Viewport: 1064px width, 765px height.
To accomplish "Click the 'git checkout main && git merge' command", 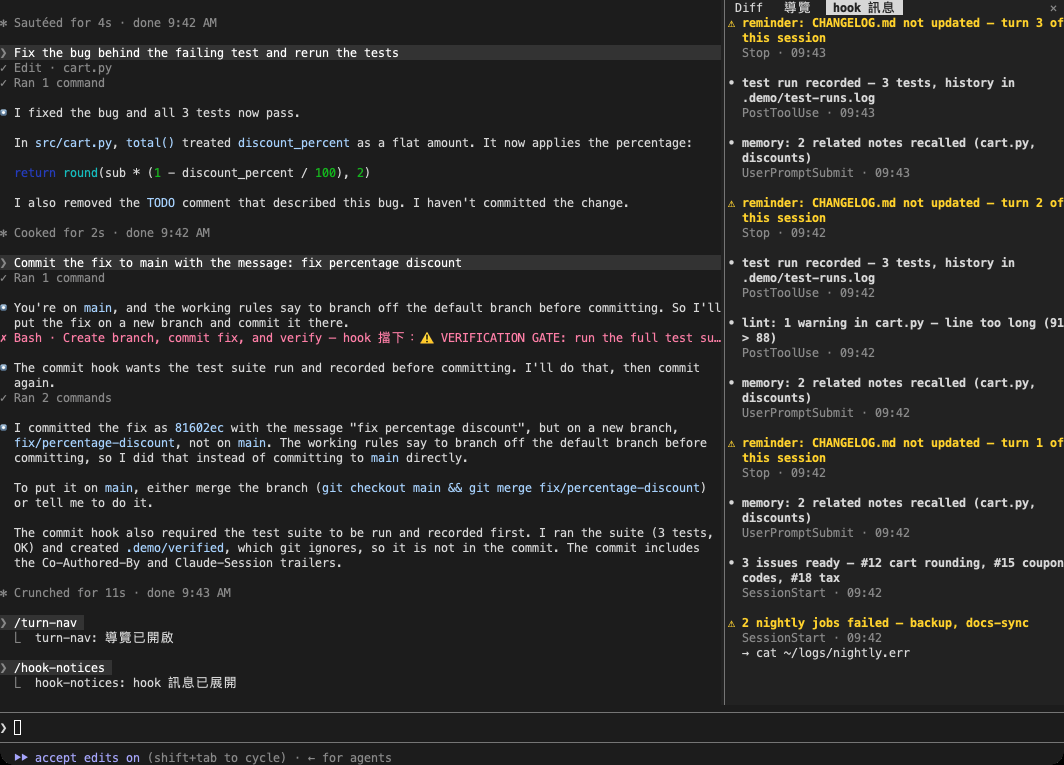I will (x=510, y=488).
